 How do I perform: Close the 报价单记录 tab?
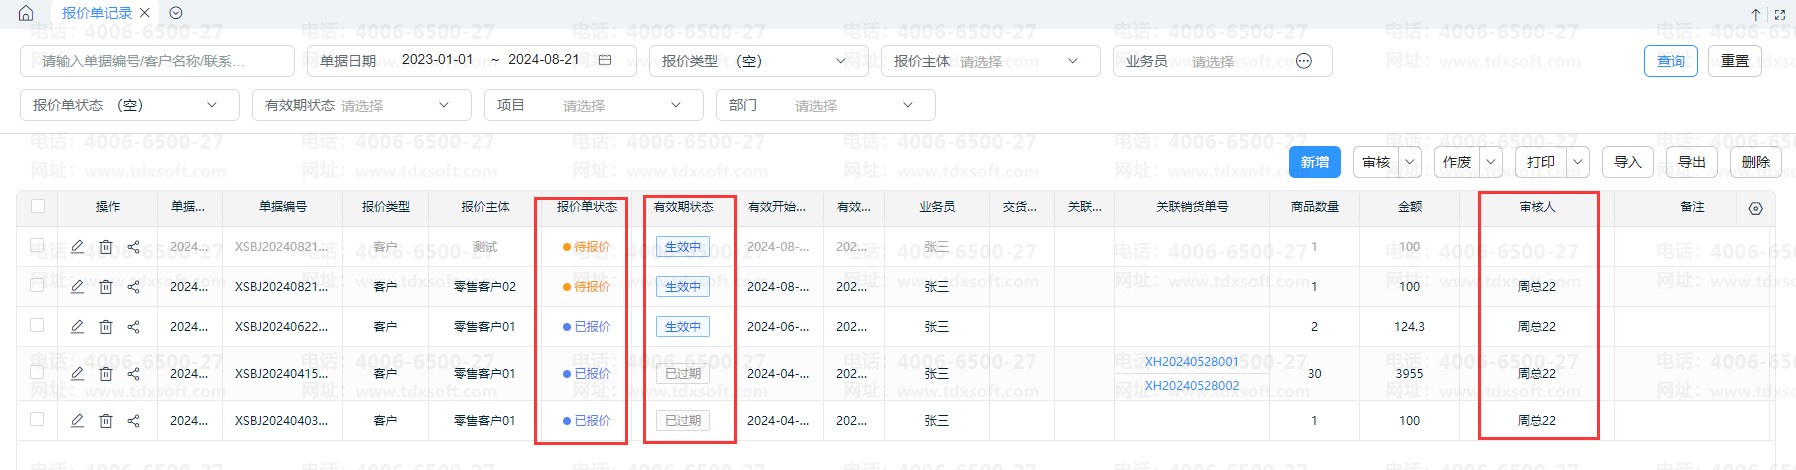pyautogui.click(x=145, y=13)
